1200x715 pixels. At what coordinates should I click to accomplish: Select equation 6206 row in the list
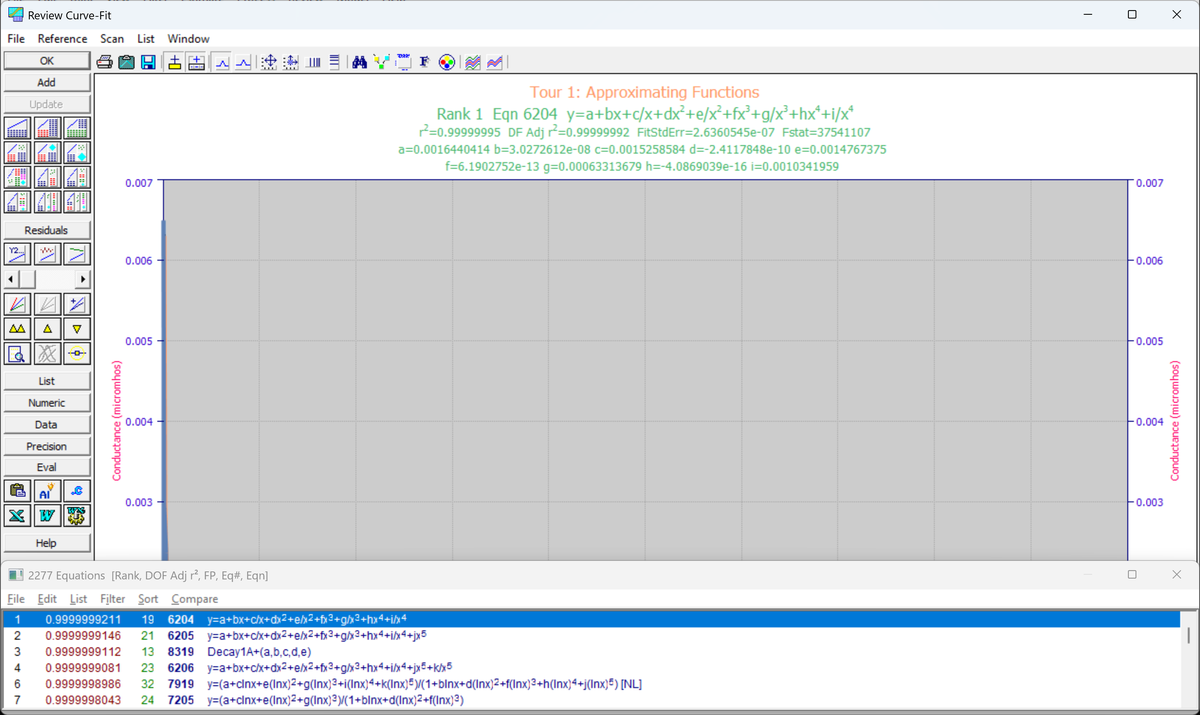(x=590, y=668)
